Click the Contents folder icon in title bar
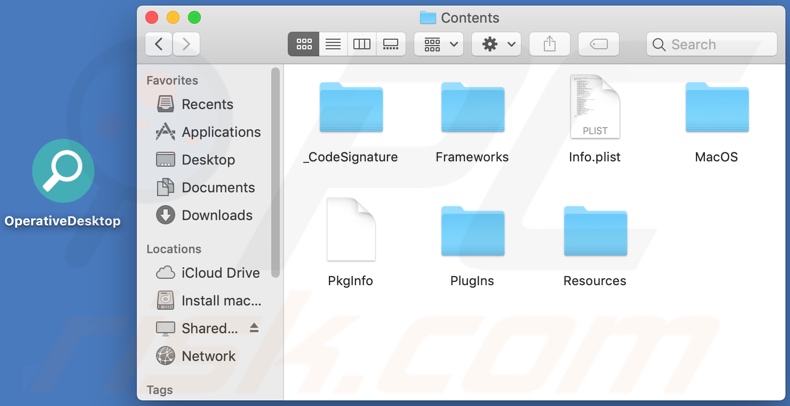Viewport: 790px width, 406px height. click(x=428, y=18)
